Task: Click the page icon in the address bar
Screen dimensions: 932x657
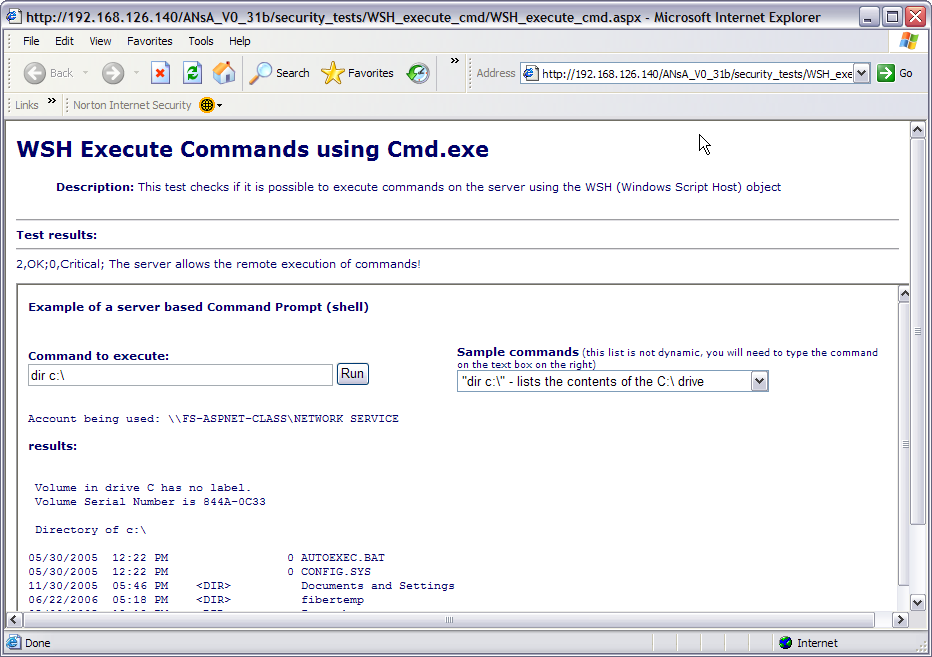Action: click(x=530, y=74)
